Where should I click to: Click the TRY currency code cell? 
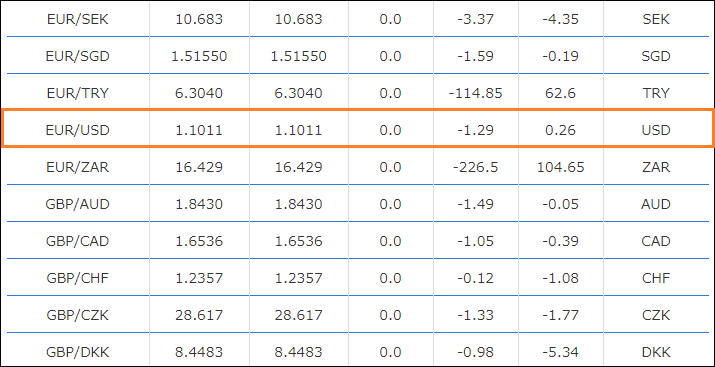click(x=656, y=93)
